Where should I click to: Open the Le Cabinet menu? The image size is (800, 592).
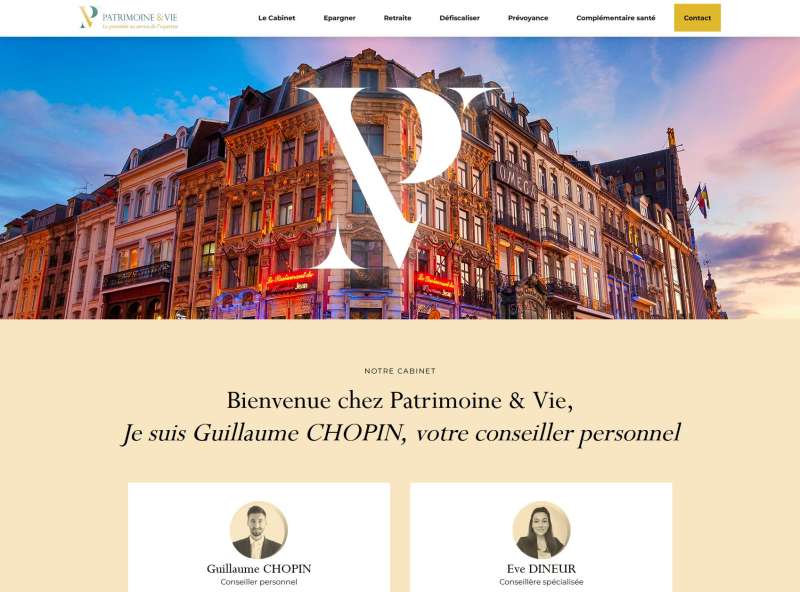(x=277, y=18)
